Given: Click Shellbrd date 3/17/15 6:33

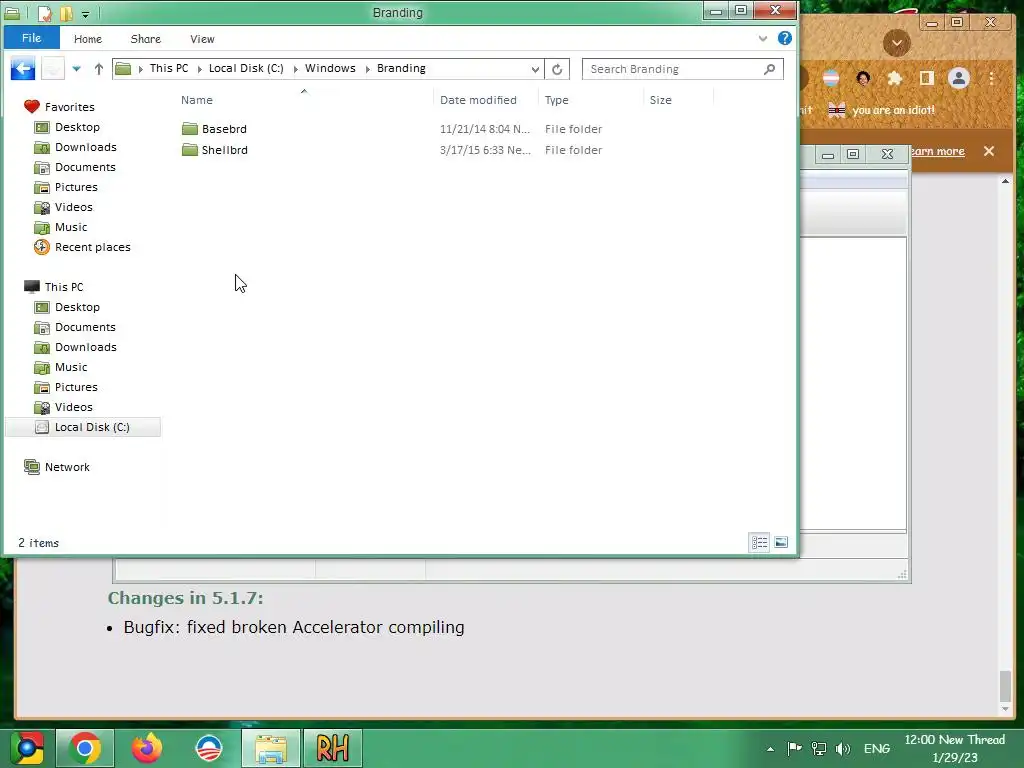Looking at the screenshot, I should click(485, 150).
